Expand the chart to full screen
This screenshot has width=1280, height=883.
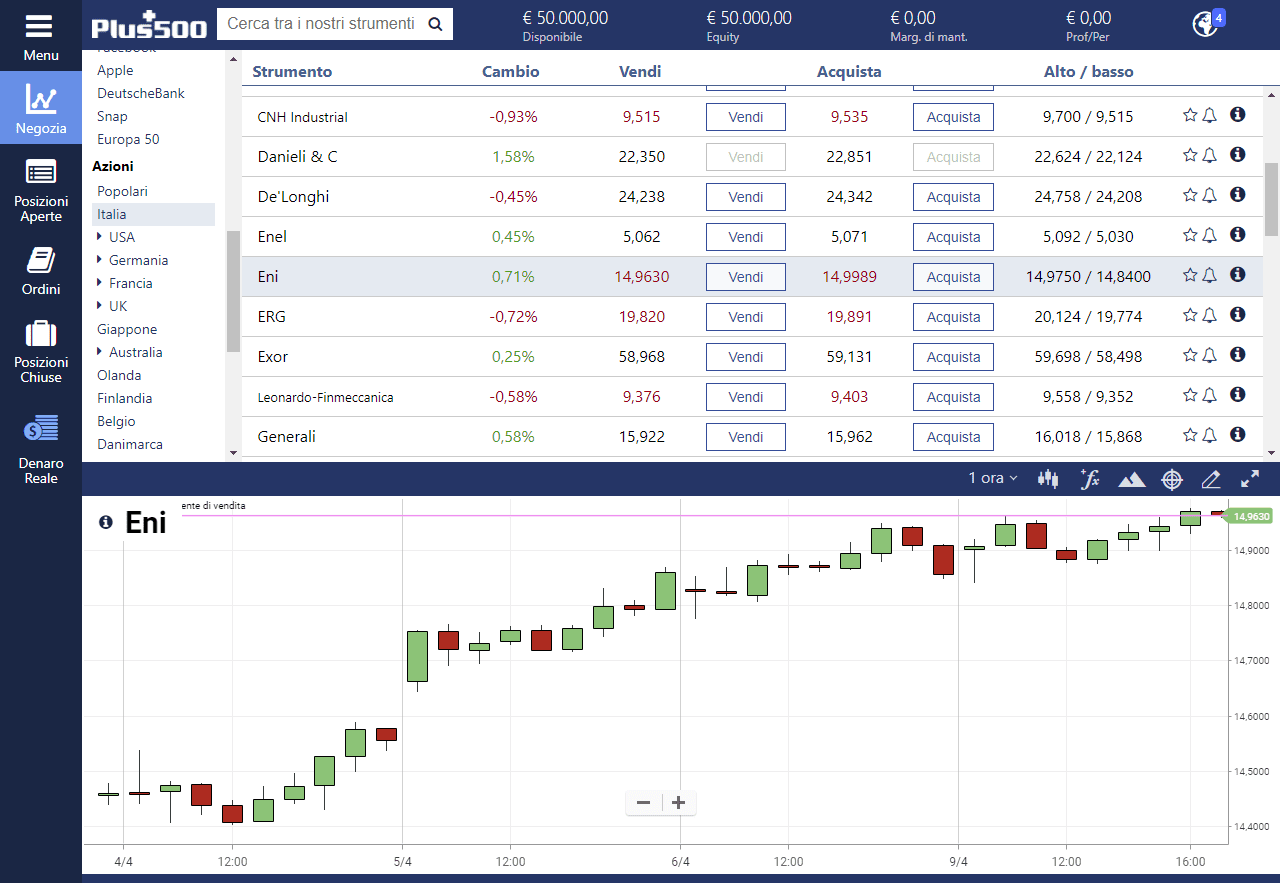1250,479
